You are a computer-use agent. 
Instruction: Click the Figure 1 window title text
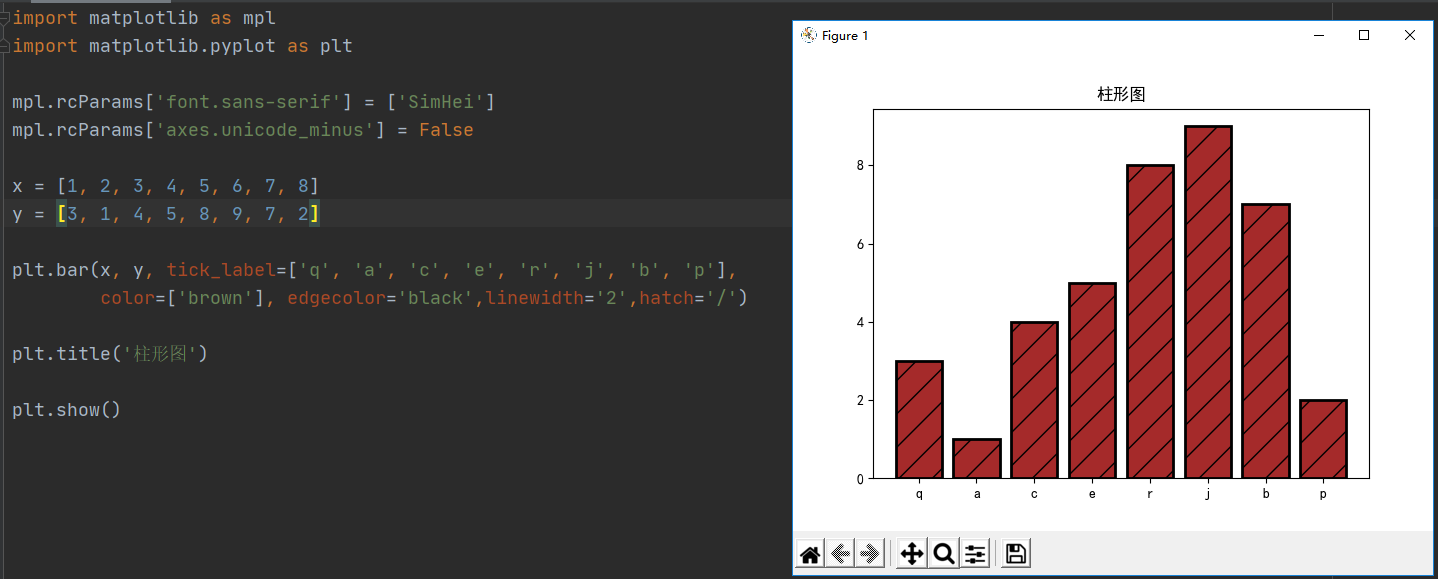[x=845, y=35]
